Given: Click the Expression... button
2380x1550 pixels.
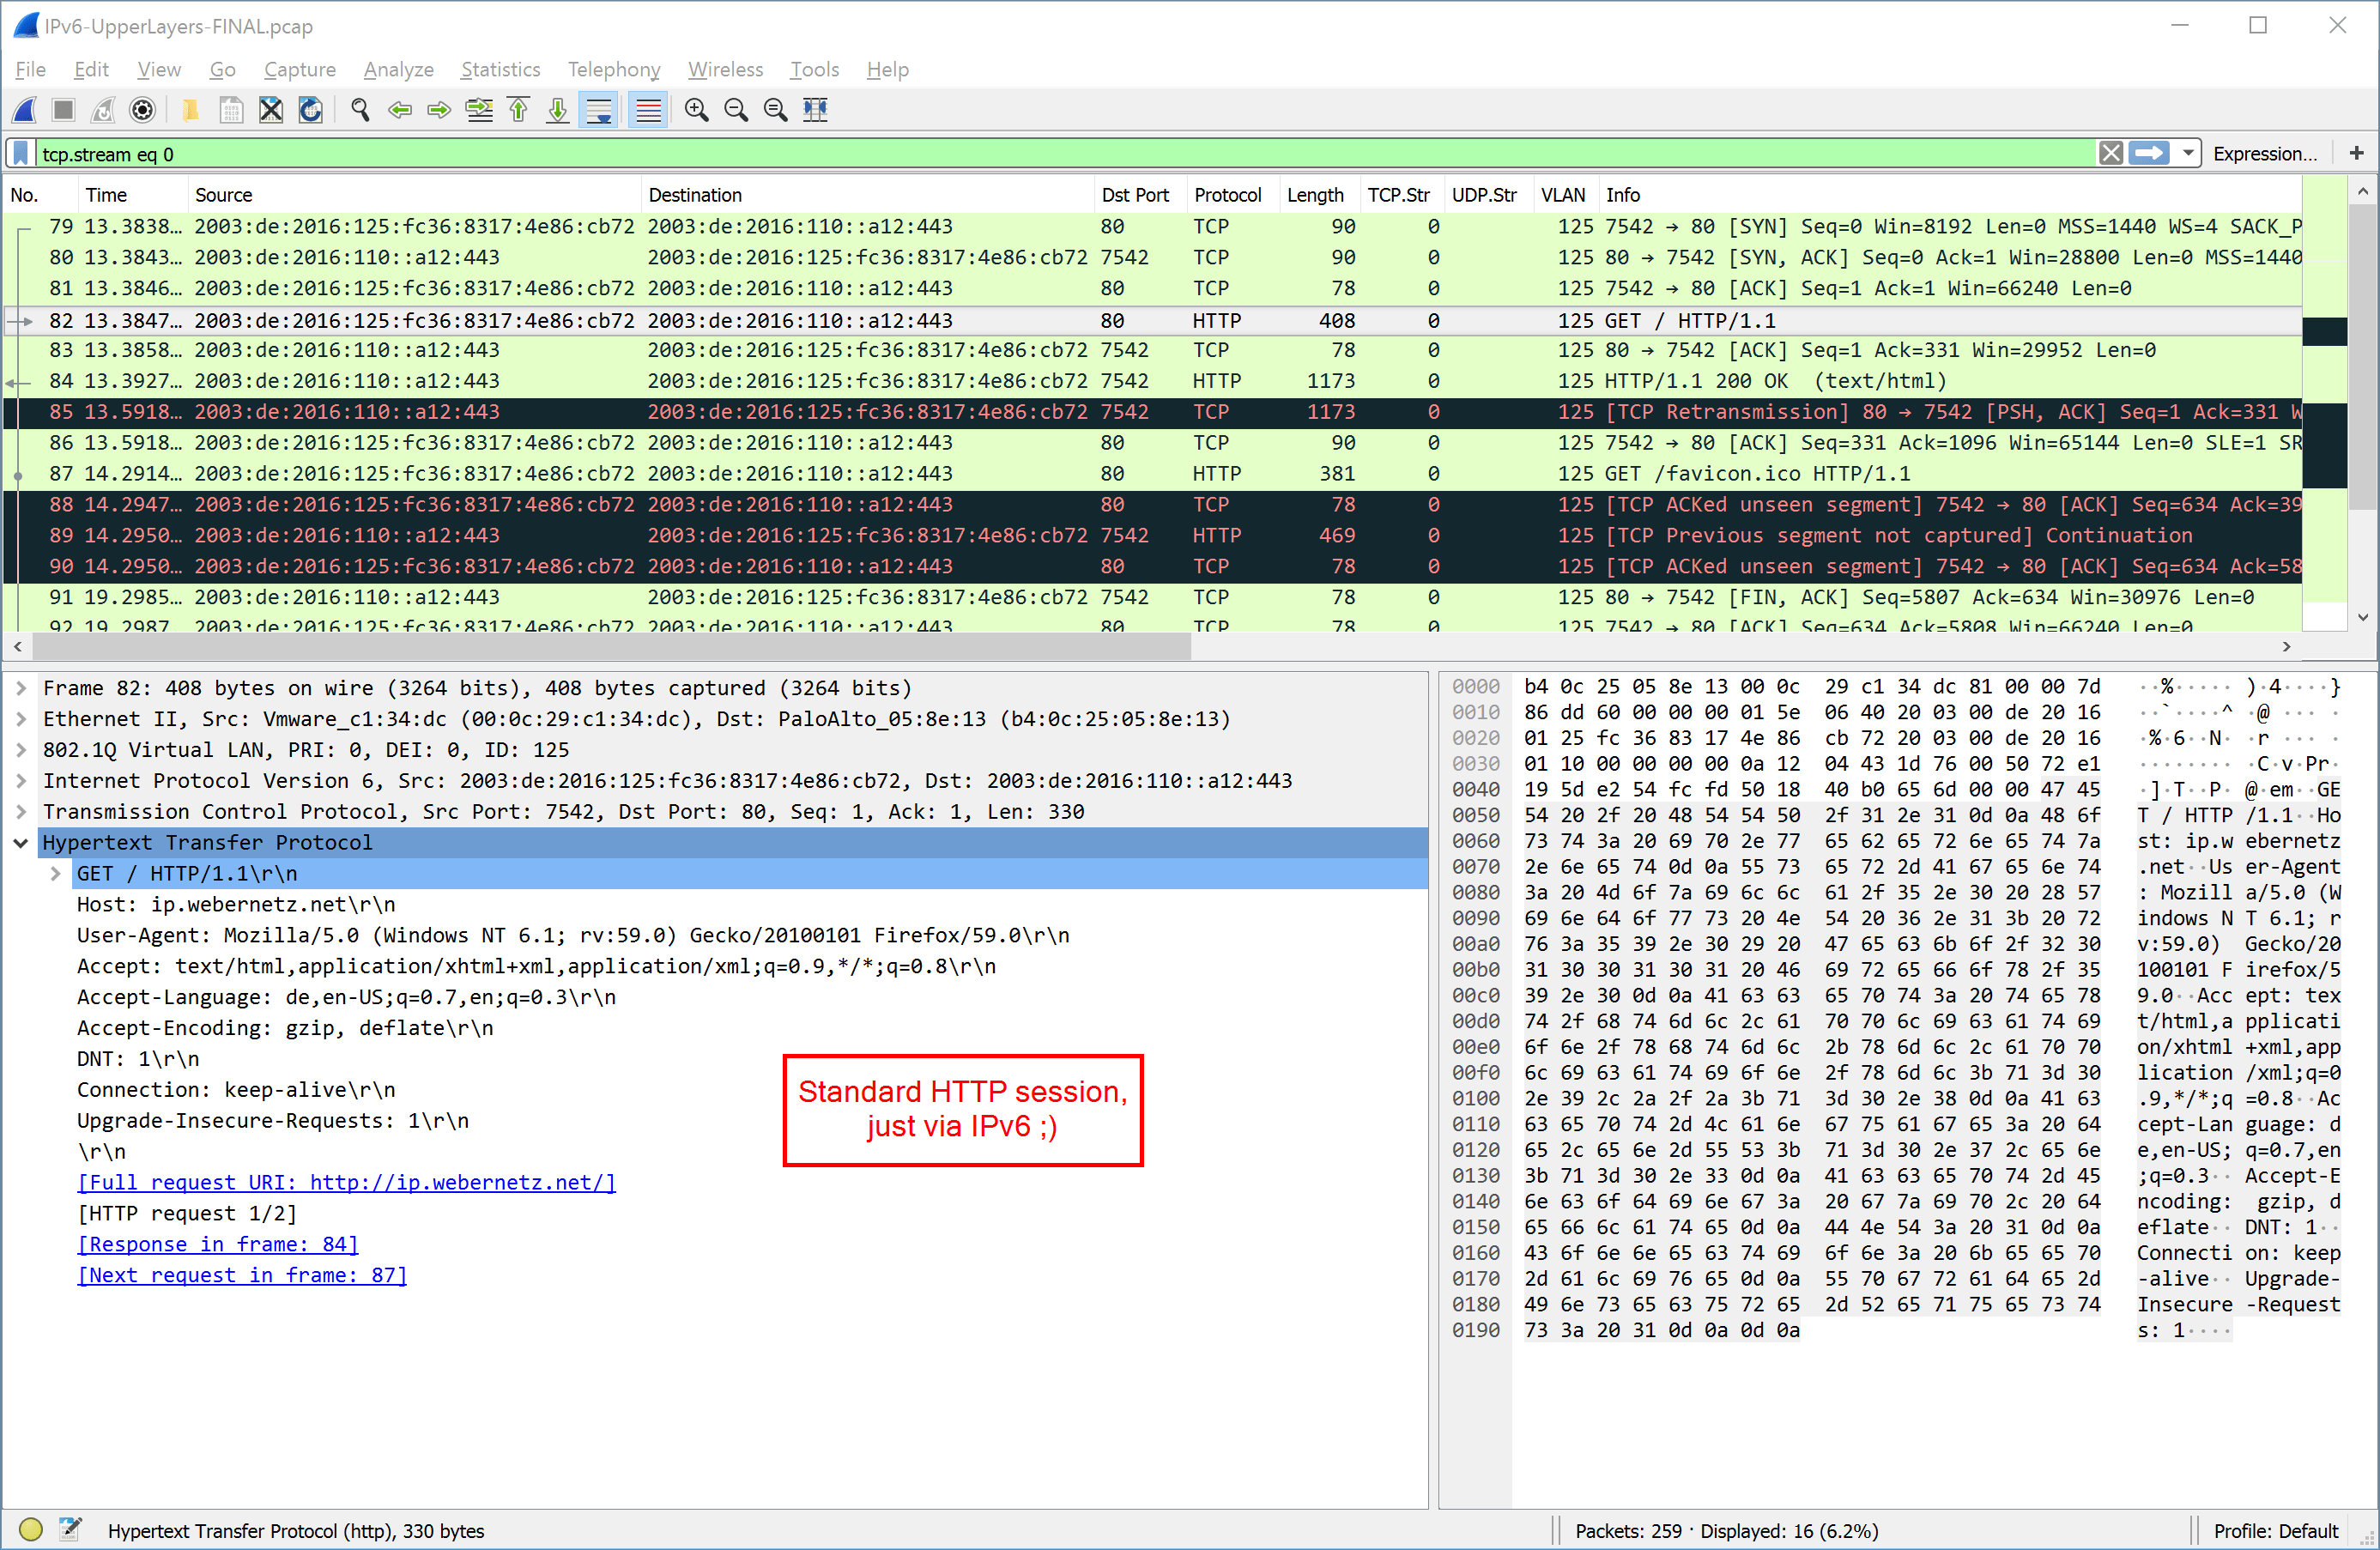Looking at the screenshot, I should (x=2264, y=153).
